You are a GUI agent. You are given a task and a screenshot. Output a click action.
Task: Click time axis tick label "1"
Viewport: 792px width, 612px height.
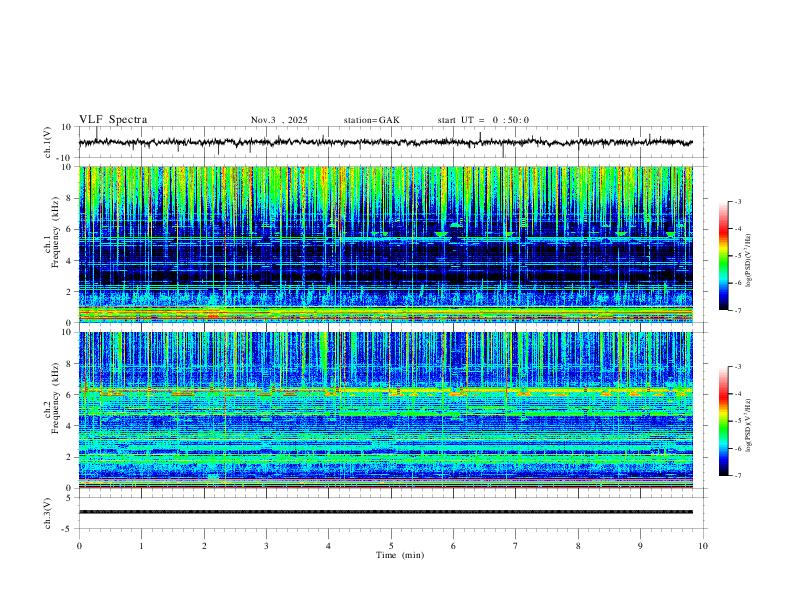pyautogui.click(x=141, y=546)
